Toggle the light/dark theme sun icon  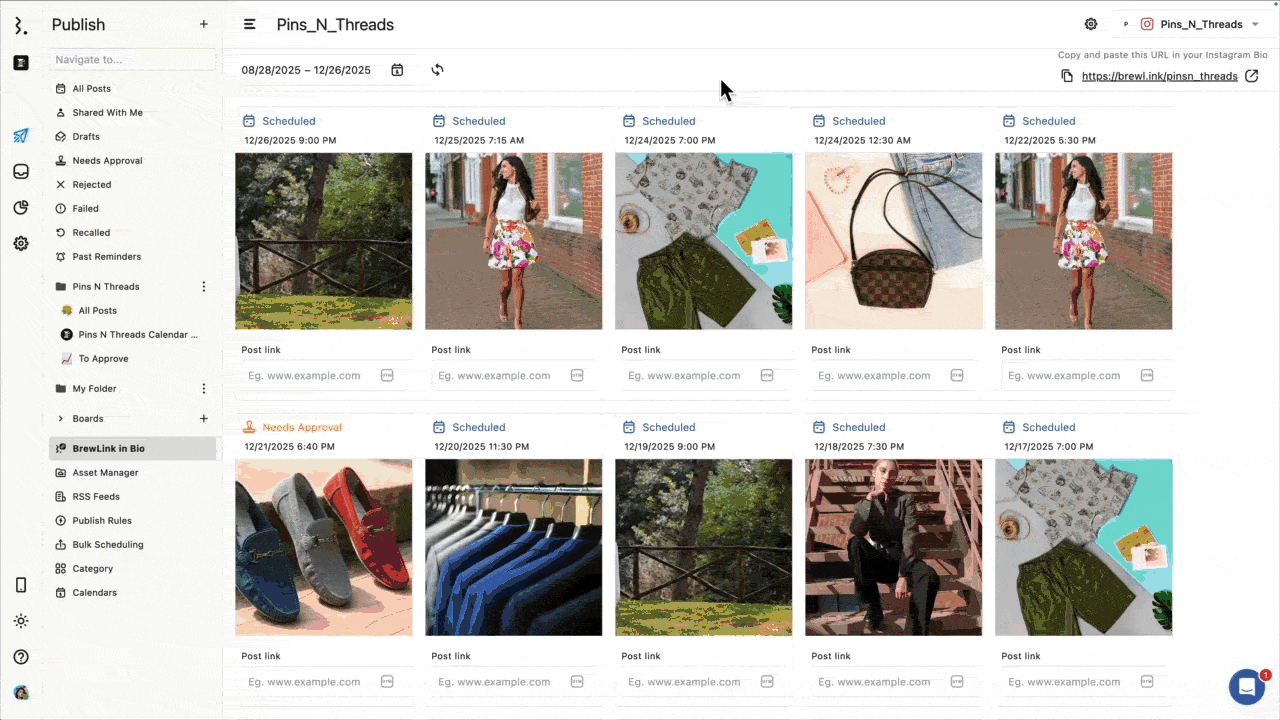pyautogui.click(x=21, y=621)
